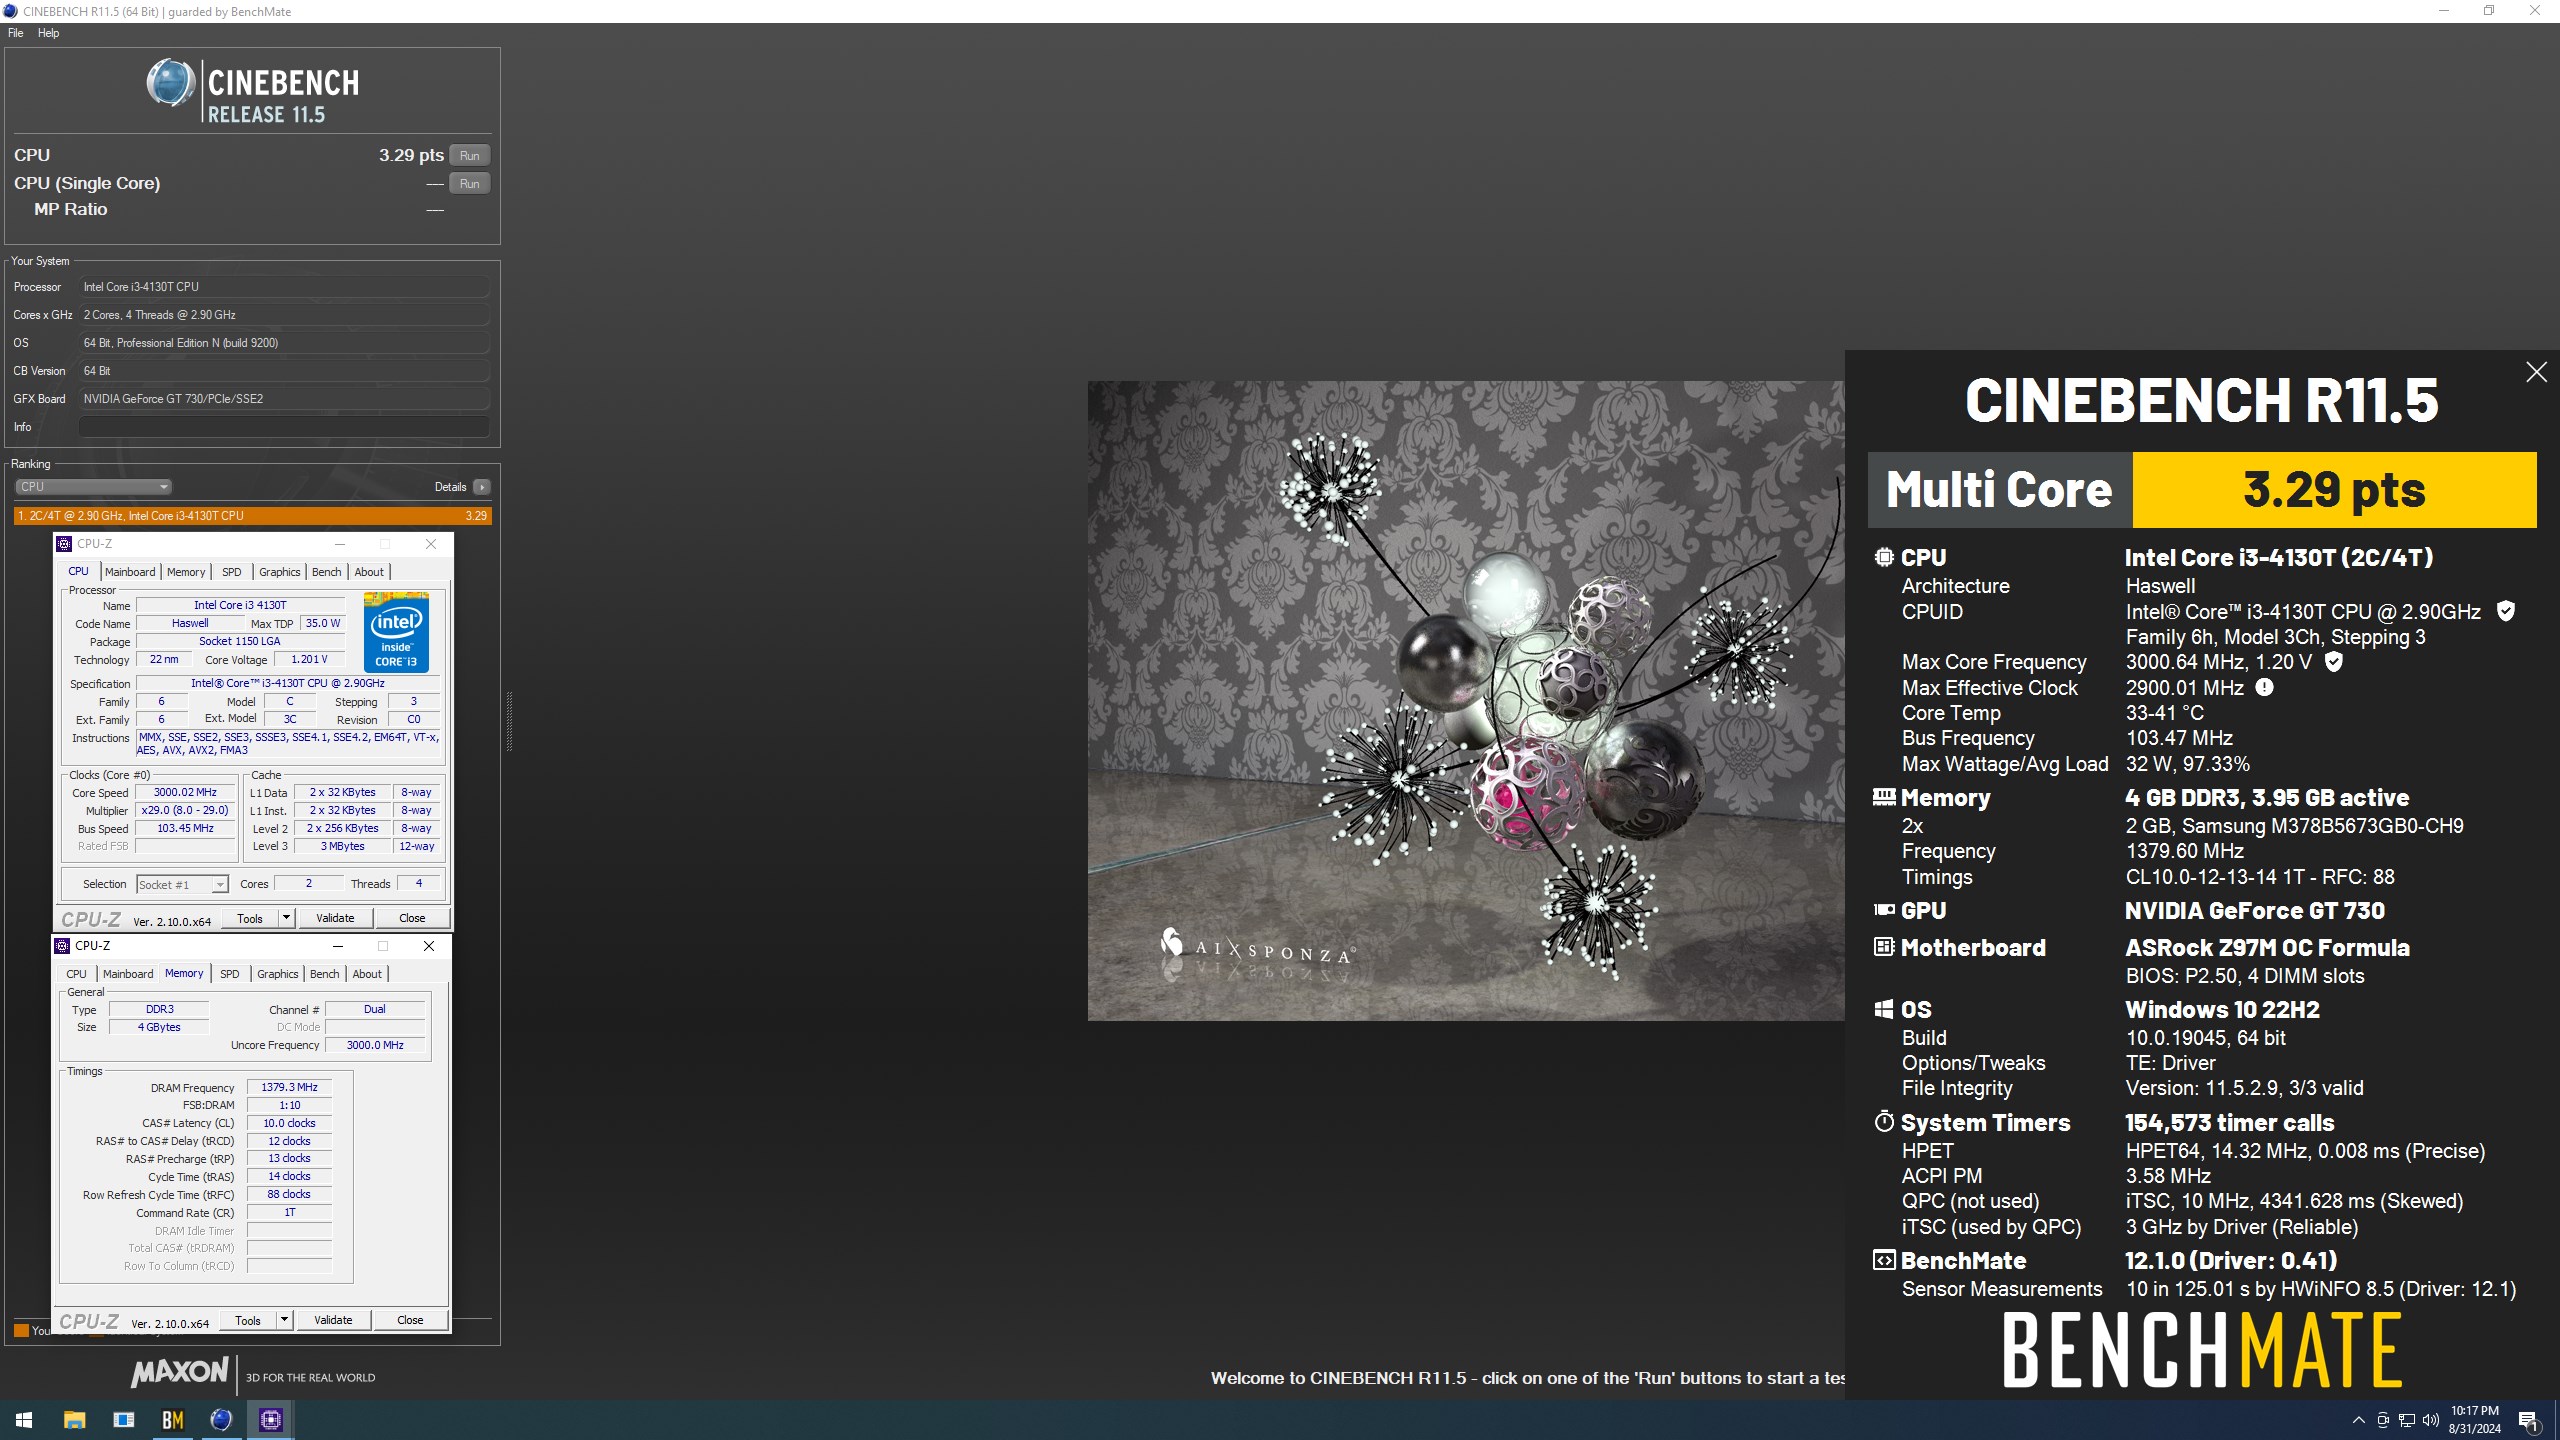Viewport: 2560px width, 1440px height.
Task: Open SPD tab in lower CPU-Z window
Action: (230, 974)
